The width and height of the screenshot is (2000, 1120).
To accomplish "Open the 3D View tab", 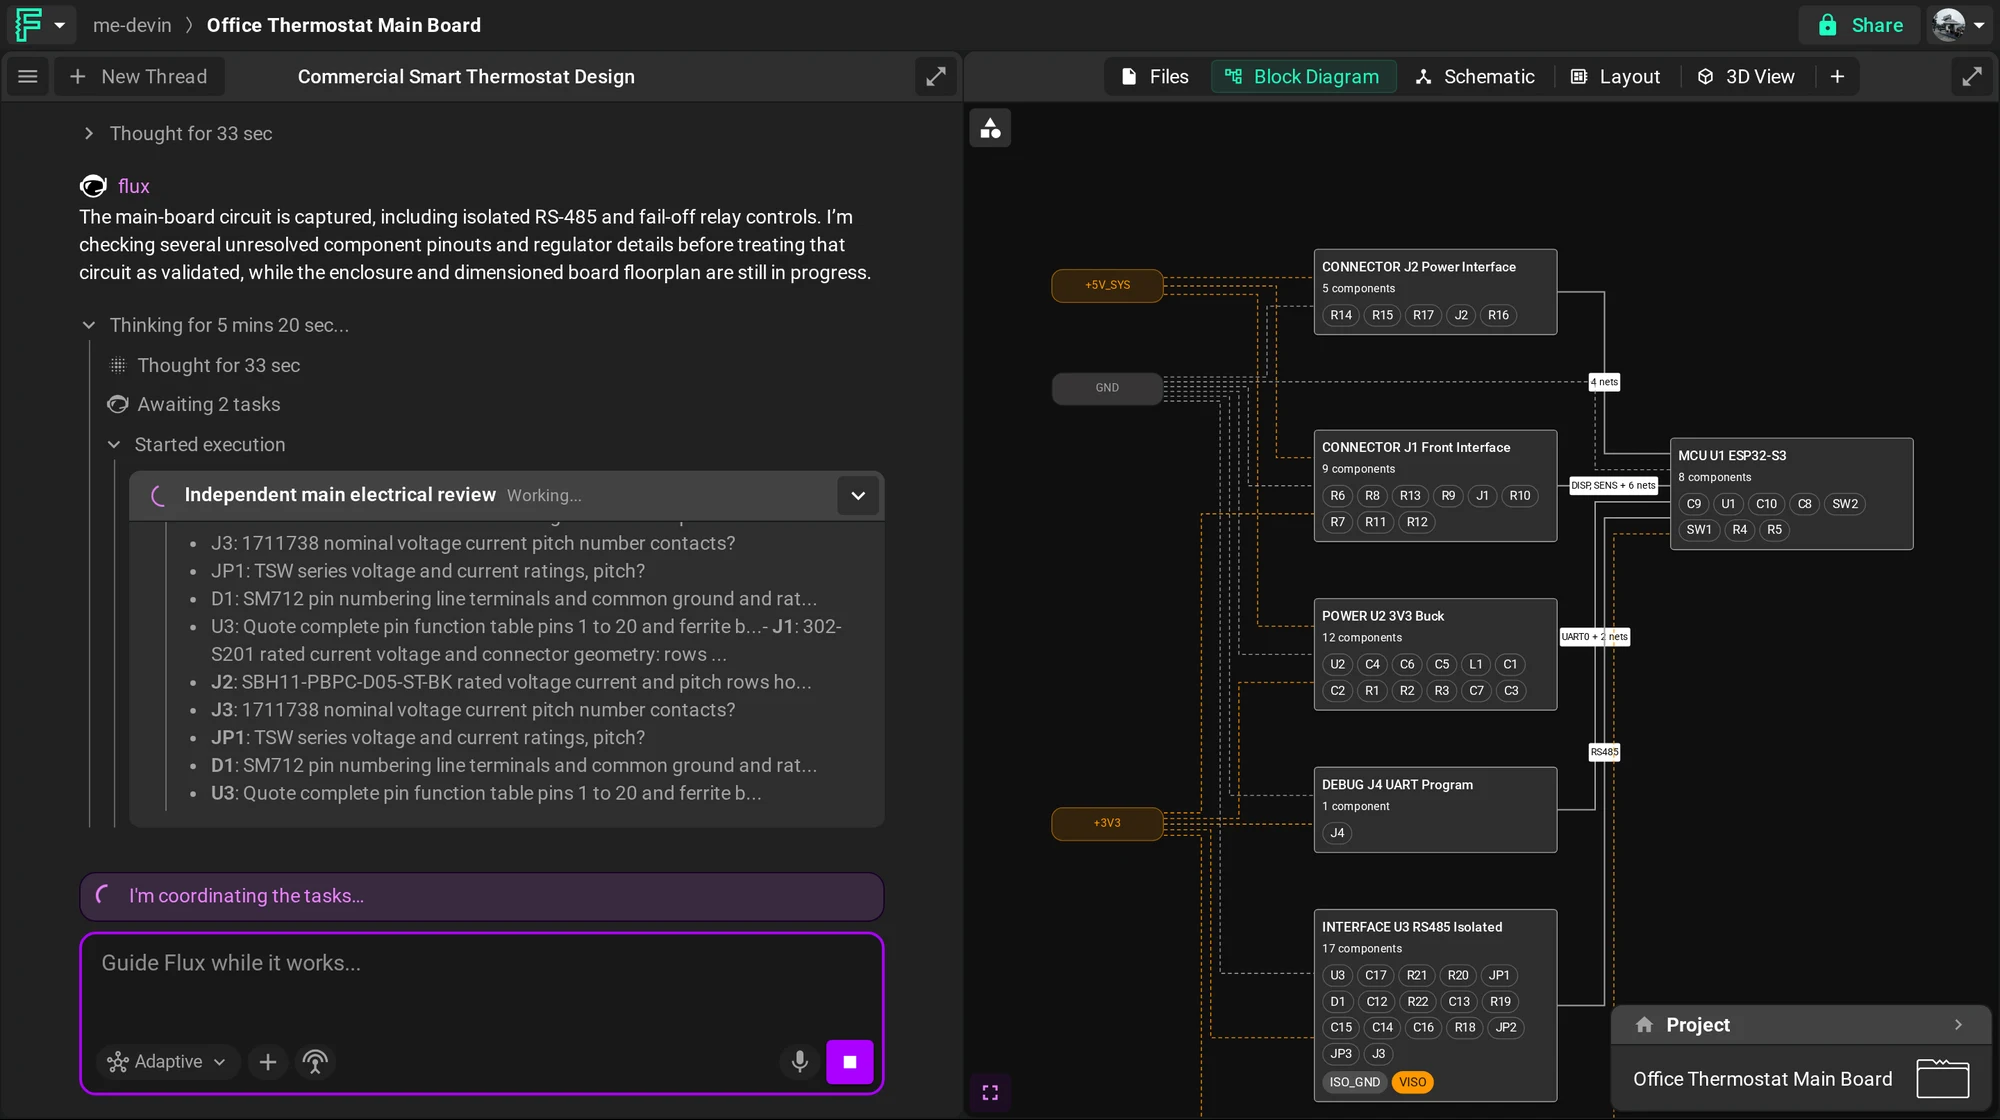I will tap(1746, 77).
